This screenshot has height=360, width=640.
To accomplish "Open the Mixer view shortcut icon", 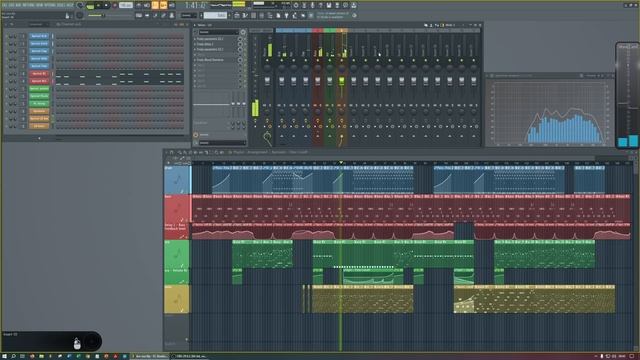I will coord(262,16).
